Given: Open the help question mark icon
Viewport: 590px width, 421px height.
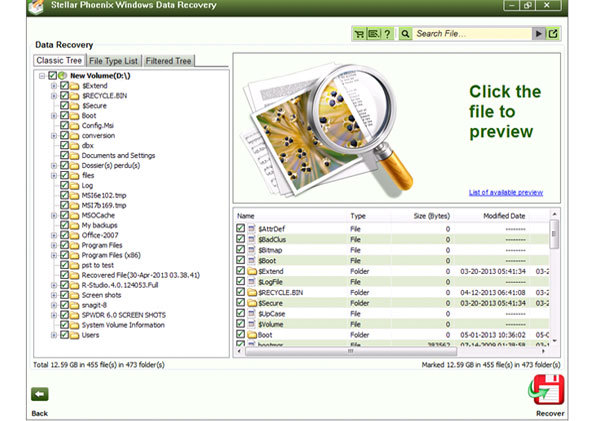Looking at the screenshot, I should pos(387,34).
